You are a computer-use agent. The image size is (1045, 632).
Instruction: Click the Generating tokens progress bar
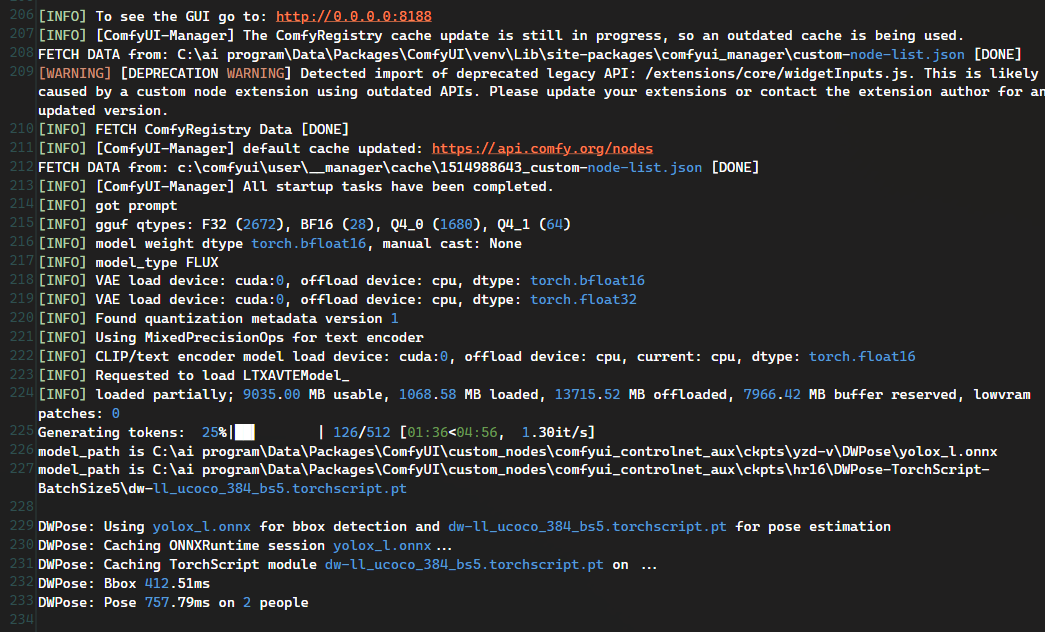click(x=276, y=433)
